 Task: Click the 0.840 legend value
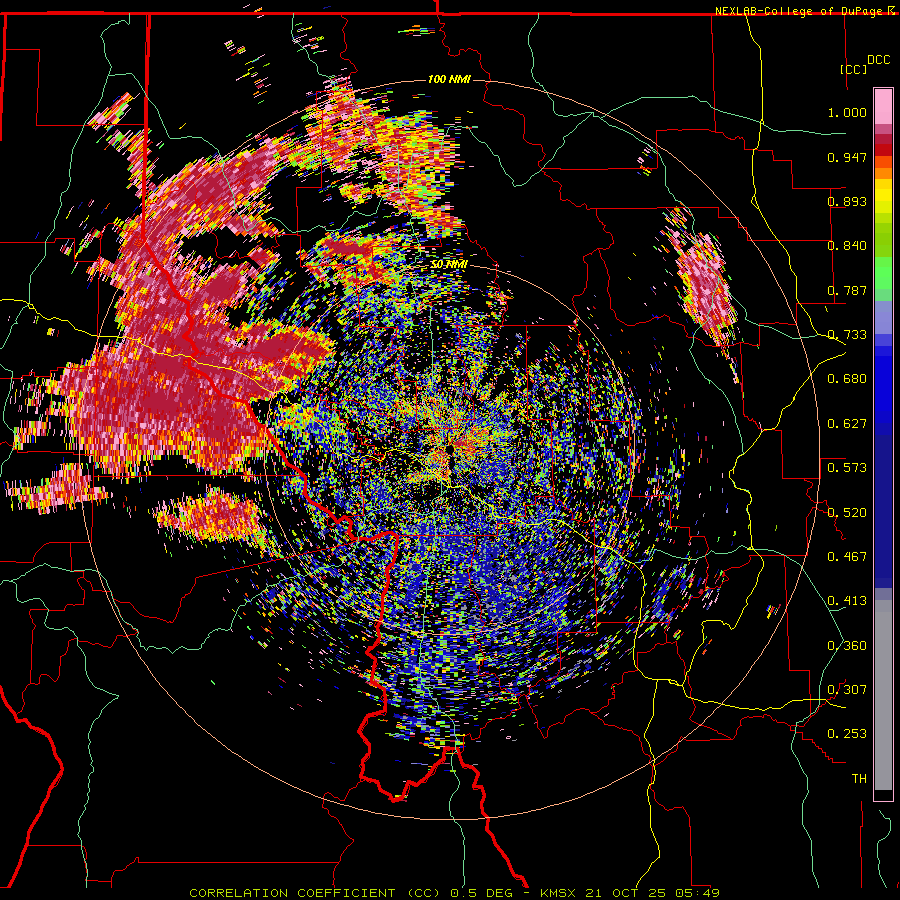point(847,246)
